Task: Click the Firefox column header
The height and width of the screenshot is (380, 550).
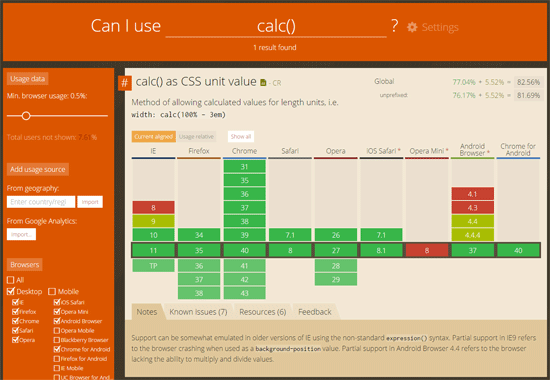Action: 199,151
